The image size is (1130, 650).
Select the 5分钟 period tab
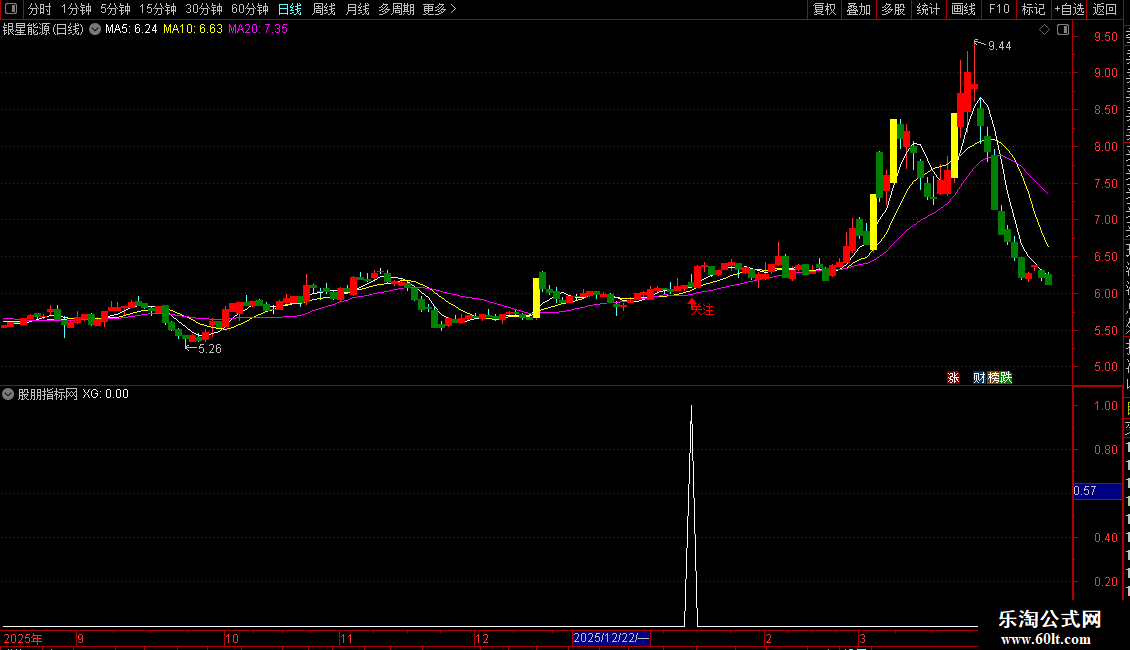(115, 9)
